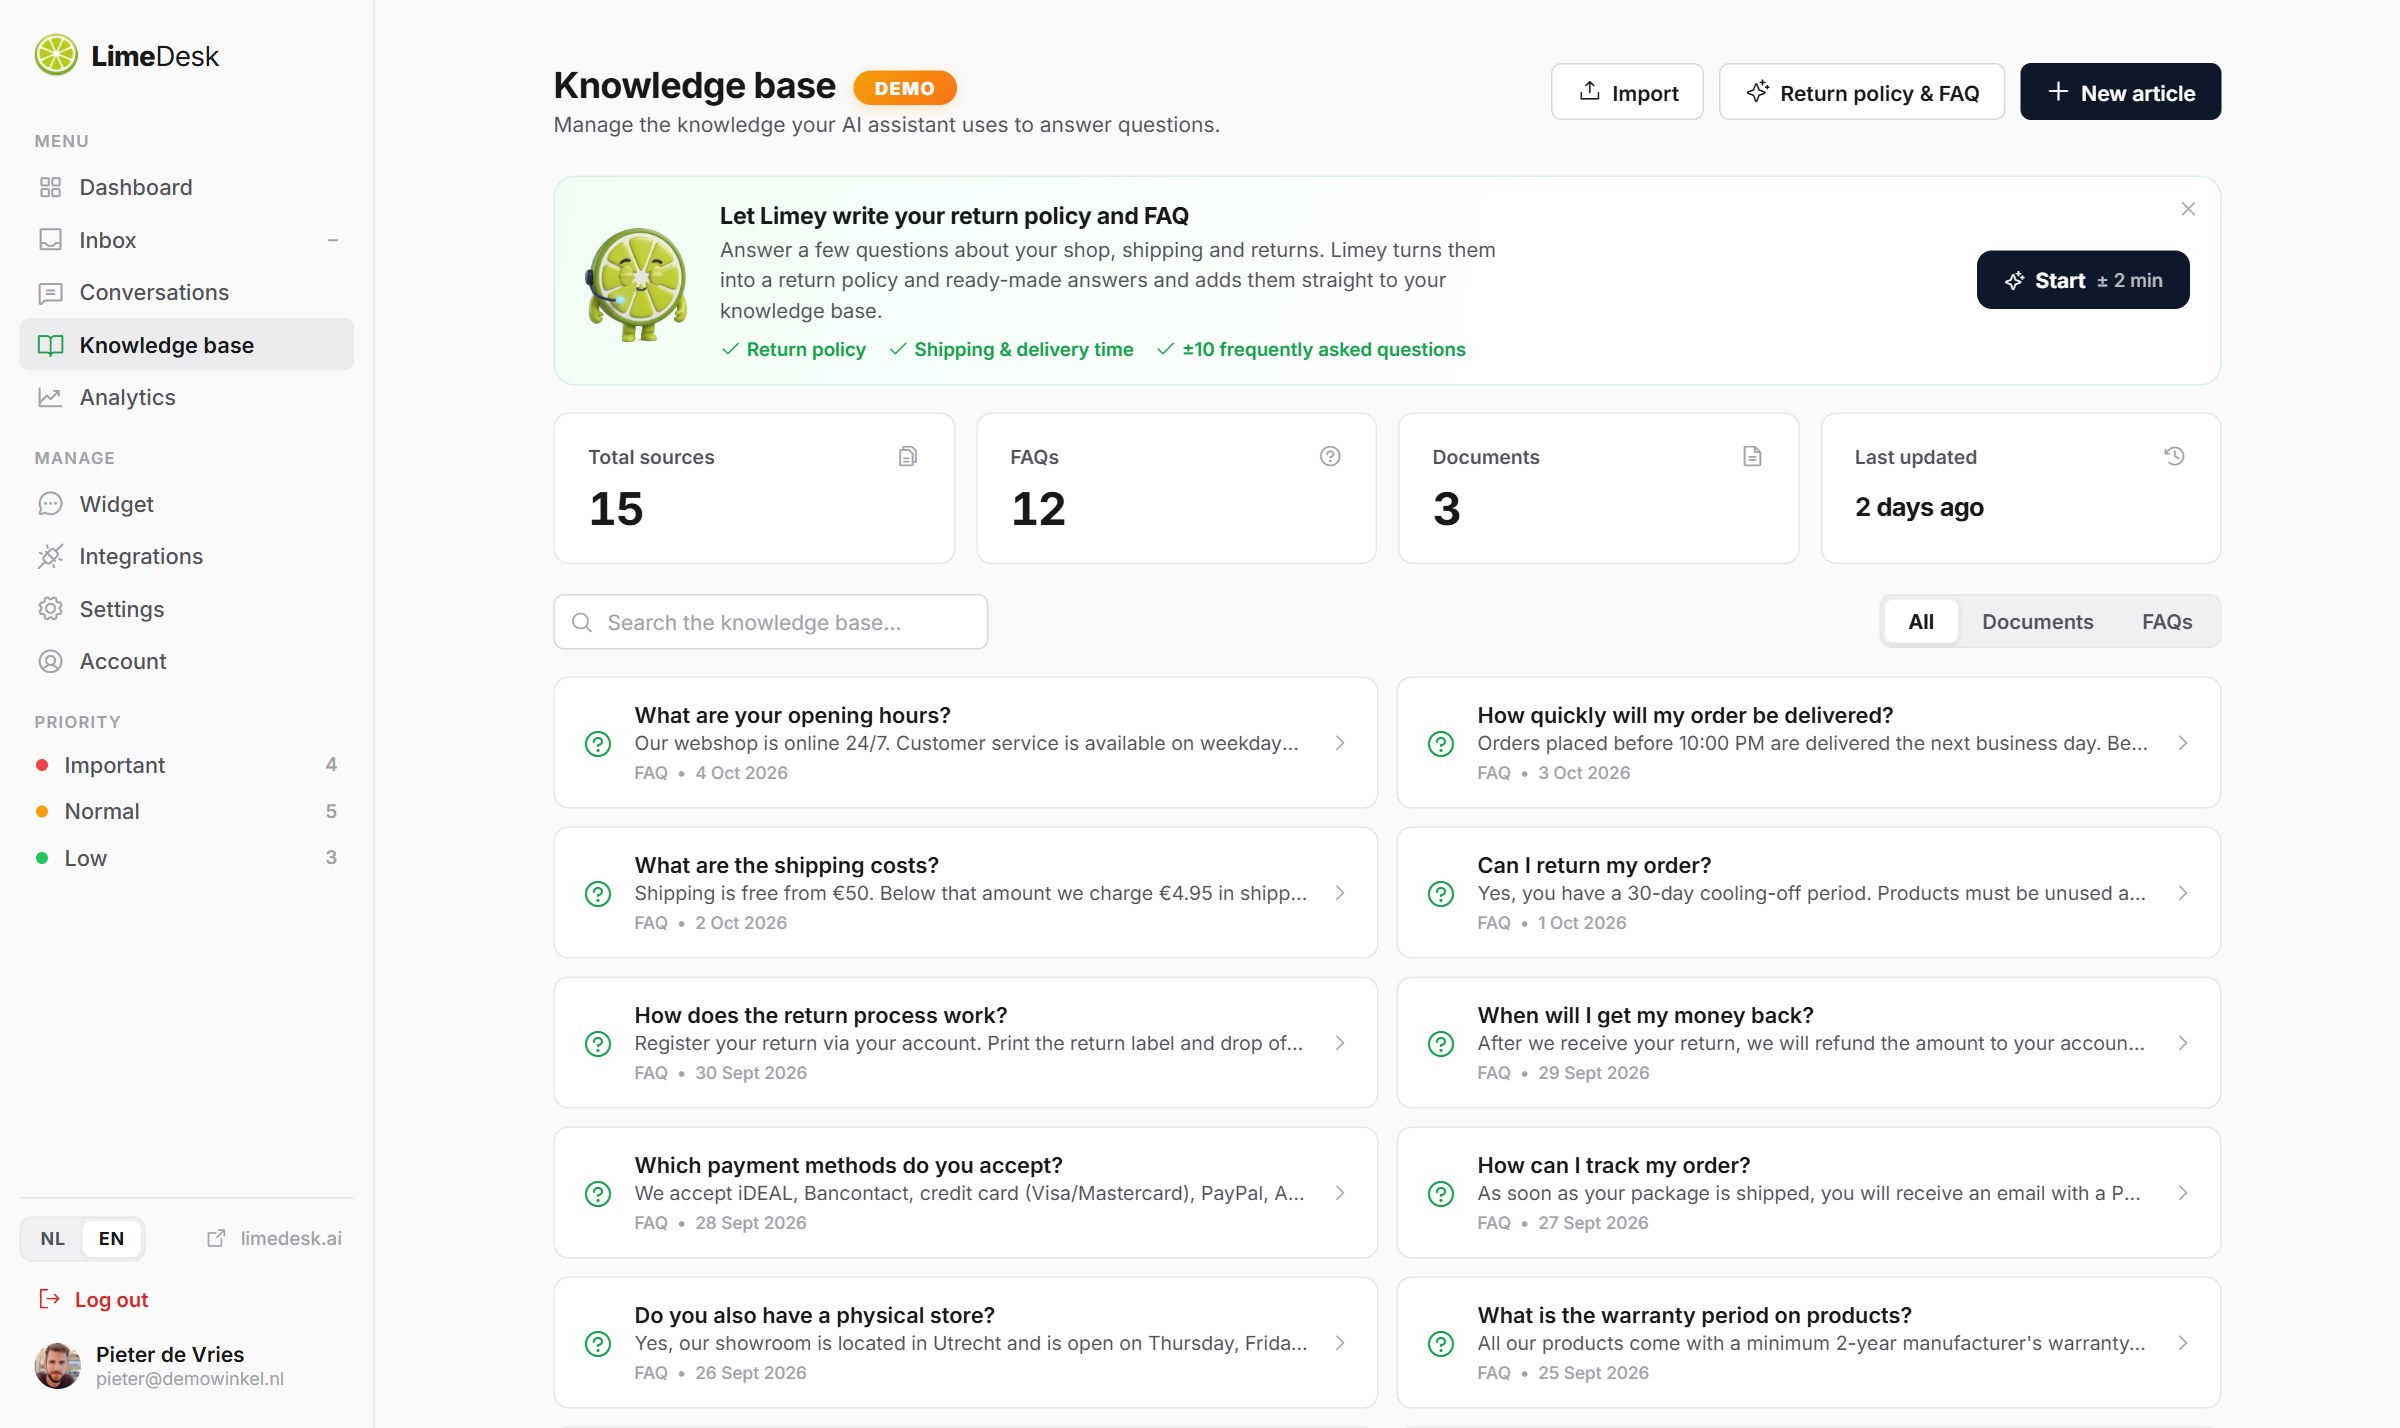
Task: Open the Widget chat bubble icon
Action: click(50, 504)
